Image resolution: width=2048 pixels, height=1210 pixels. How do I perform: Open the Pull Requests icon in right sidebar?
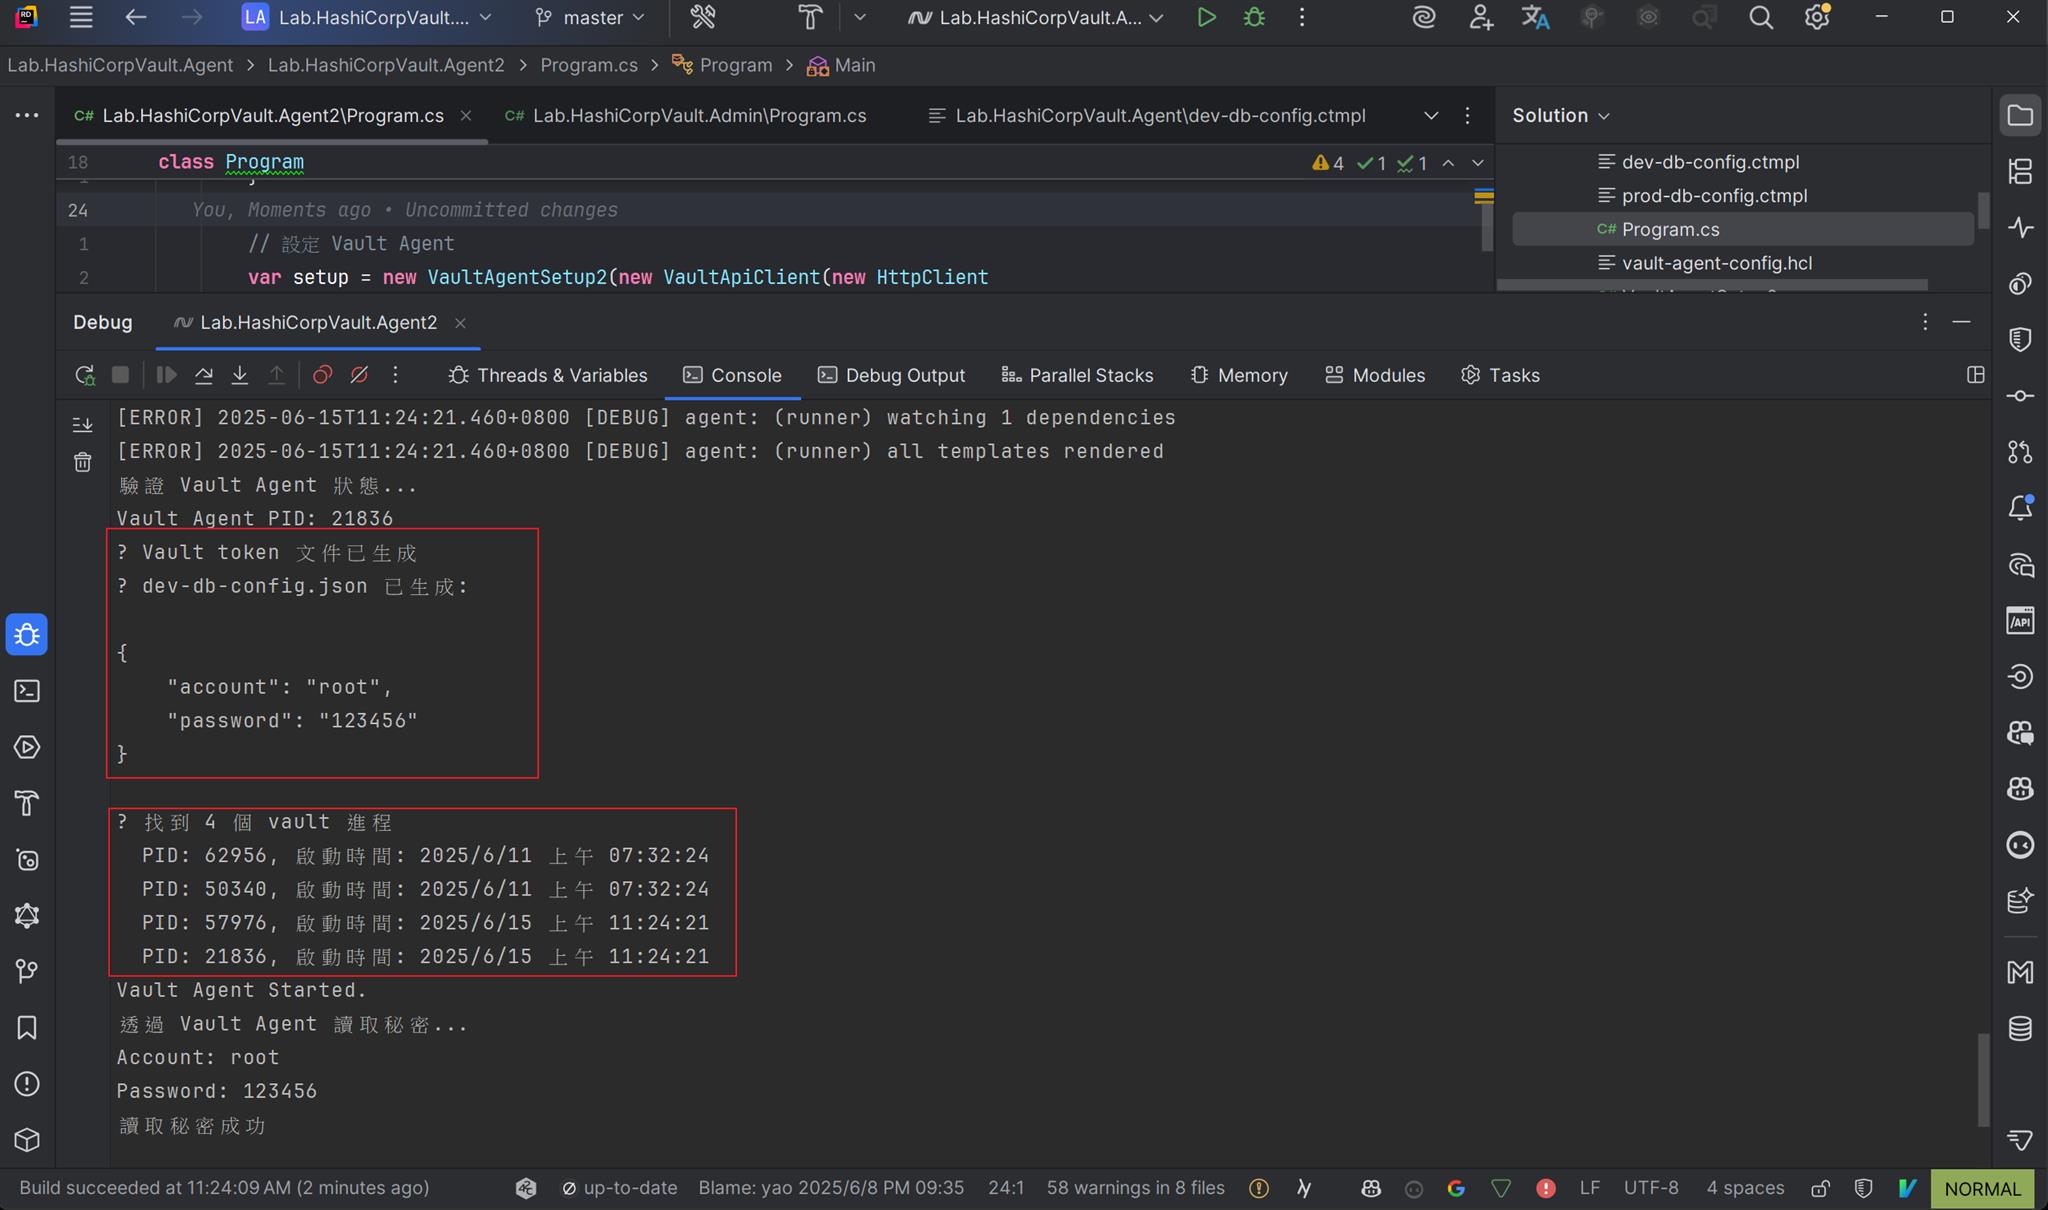[2020, 452]
